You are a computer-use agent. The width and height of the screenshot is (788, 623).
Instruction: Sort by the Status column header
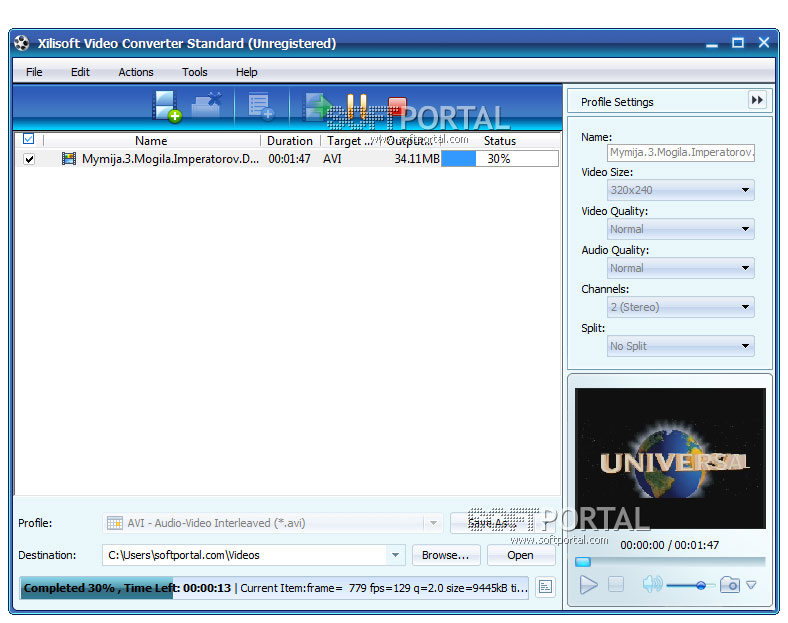click(x=500, y=141)
